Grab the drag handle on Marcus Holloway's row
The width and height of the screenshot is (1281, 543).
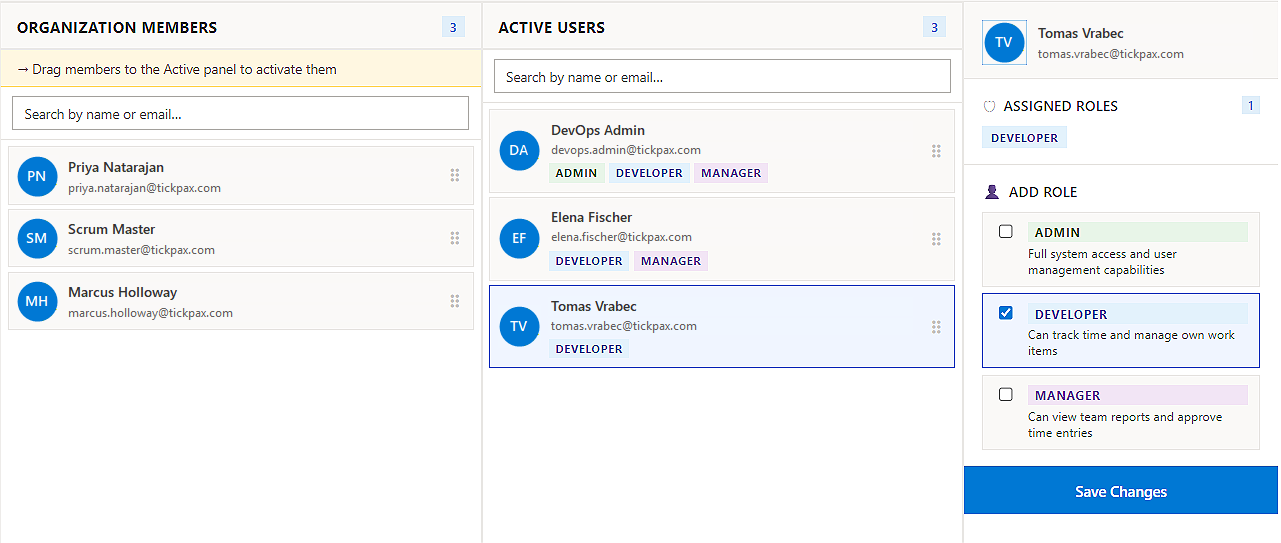pos(455,301)
